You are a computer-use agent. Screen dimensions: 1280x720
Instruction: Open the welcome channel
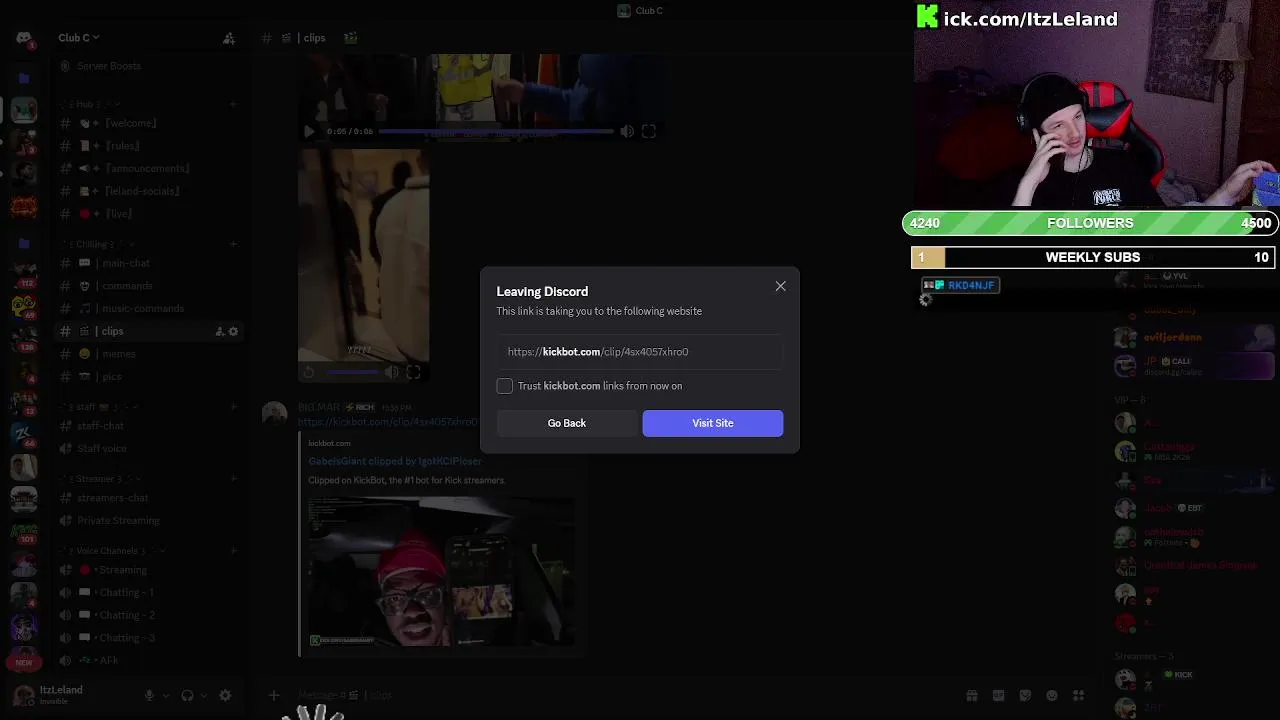tap(131, 123)
